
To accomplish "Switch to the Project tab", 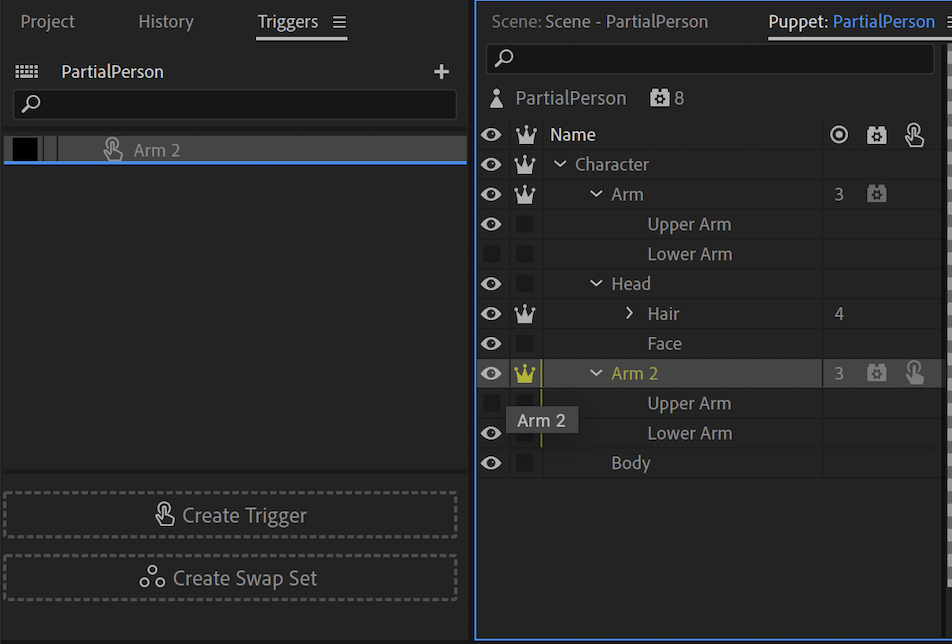I will click(x=47, y=21).
